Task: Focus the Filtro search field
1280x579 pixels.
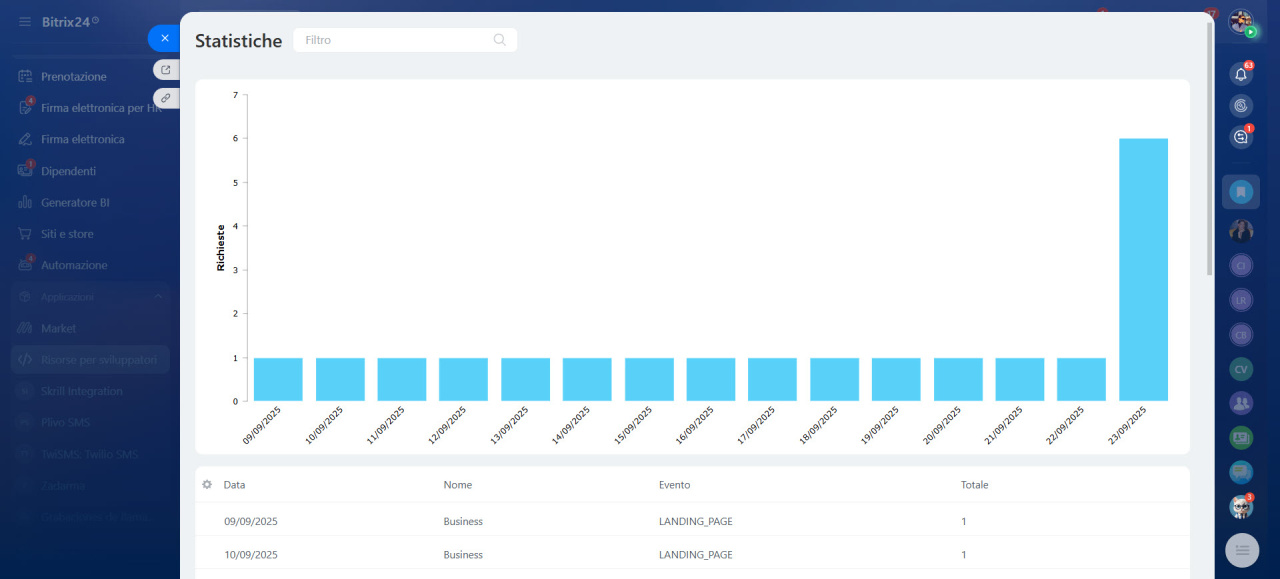Action: click(x=395, y=40)
